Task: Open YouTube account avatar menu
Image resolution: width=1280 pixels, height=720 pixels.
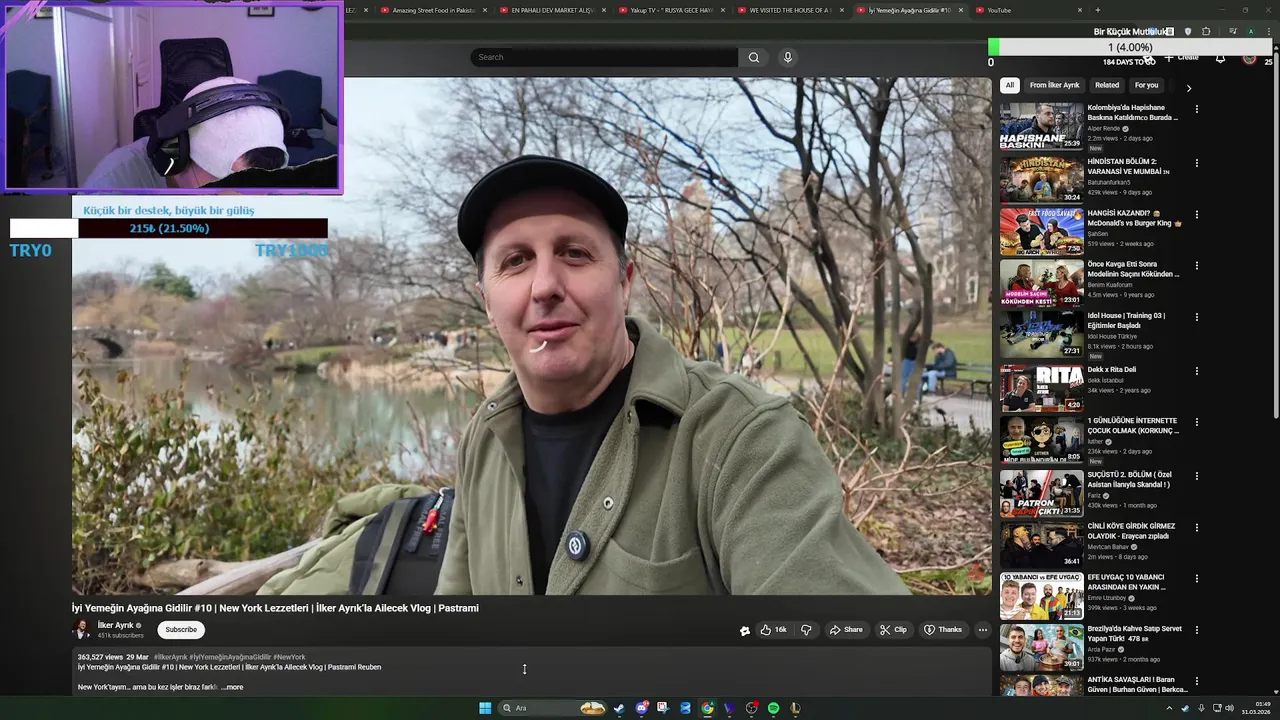Action: point(1249,58)
